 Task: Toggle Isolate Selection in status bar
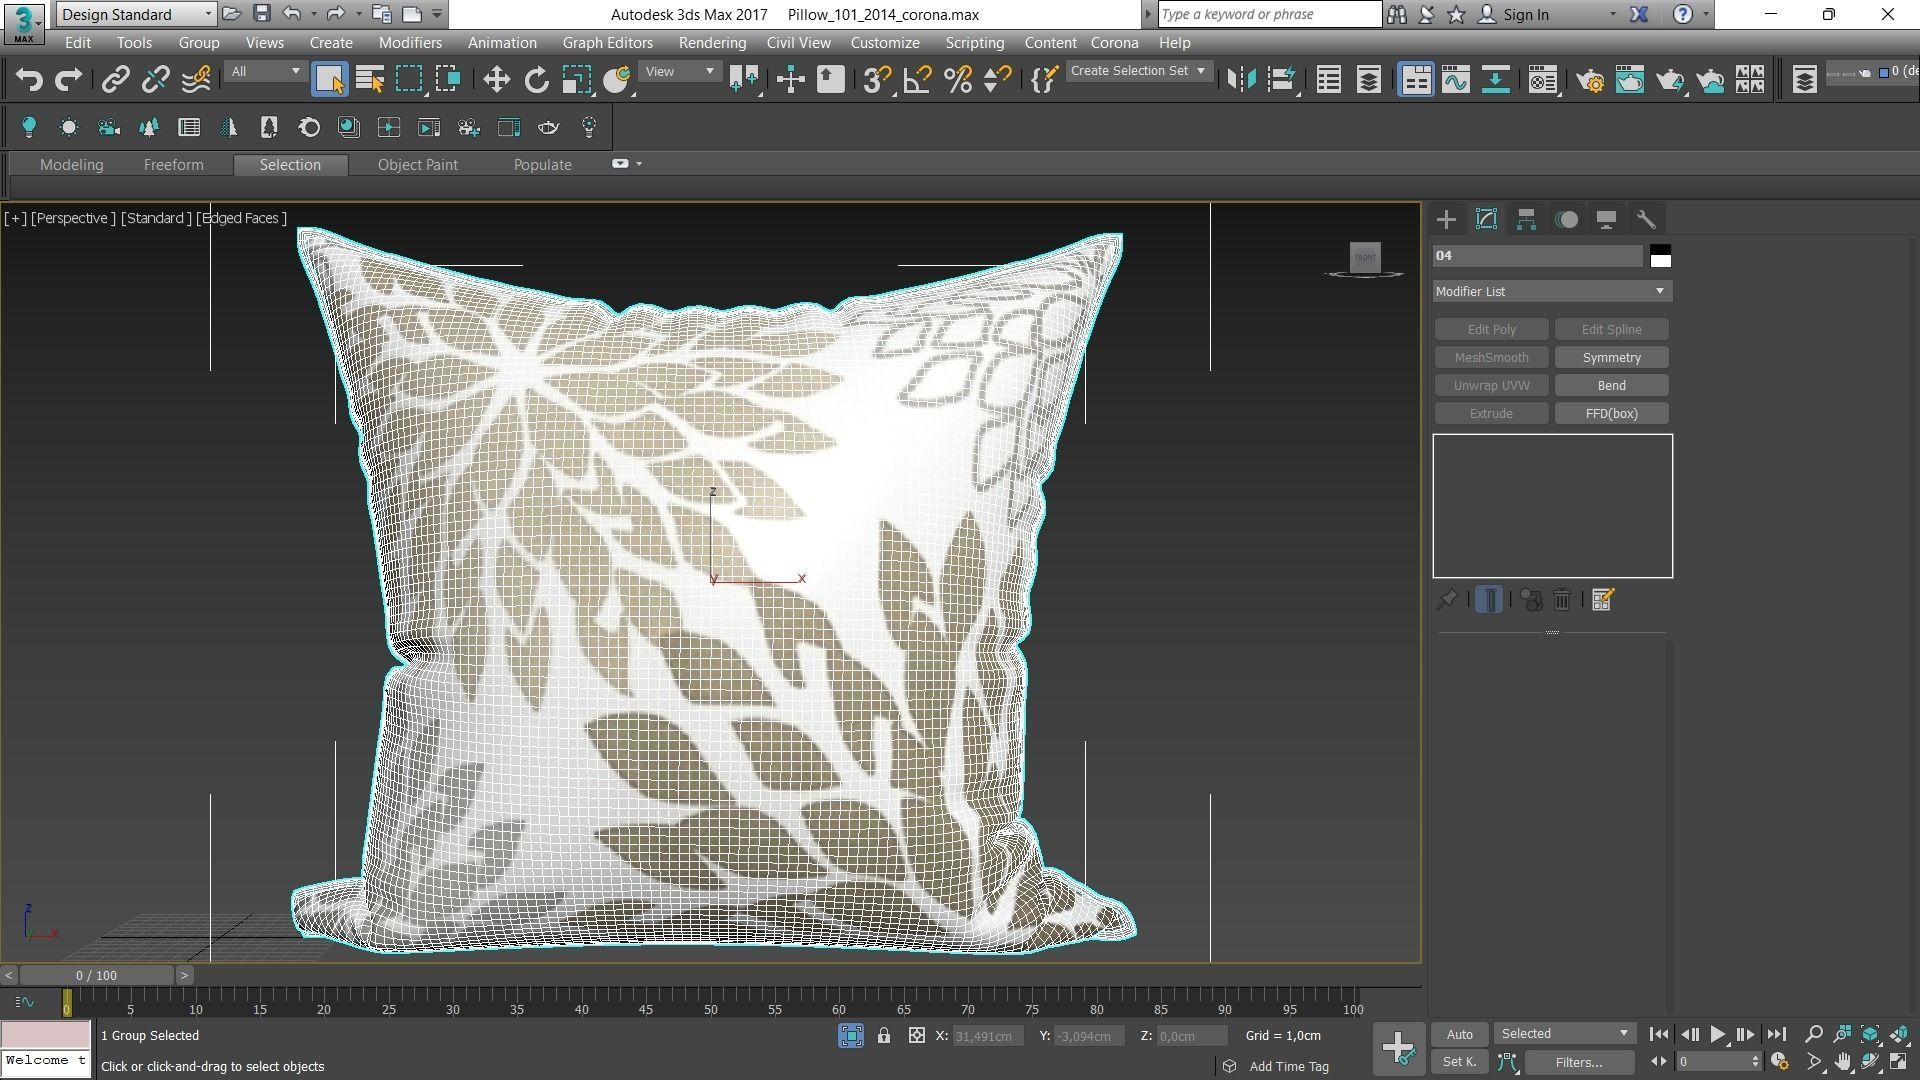click(x=851, y=1036)
